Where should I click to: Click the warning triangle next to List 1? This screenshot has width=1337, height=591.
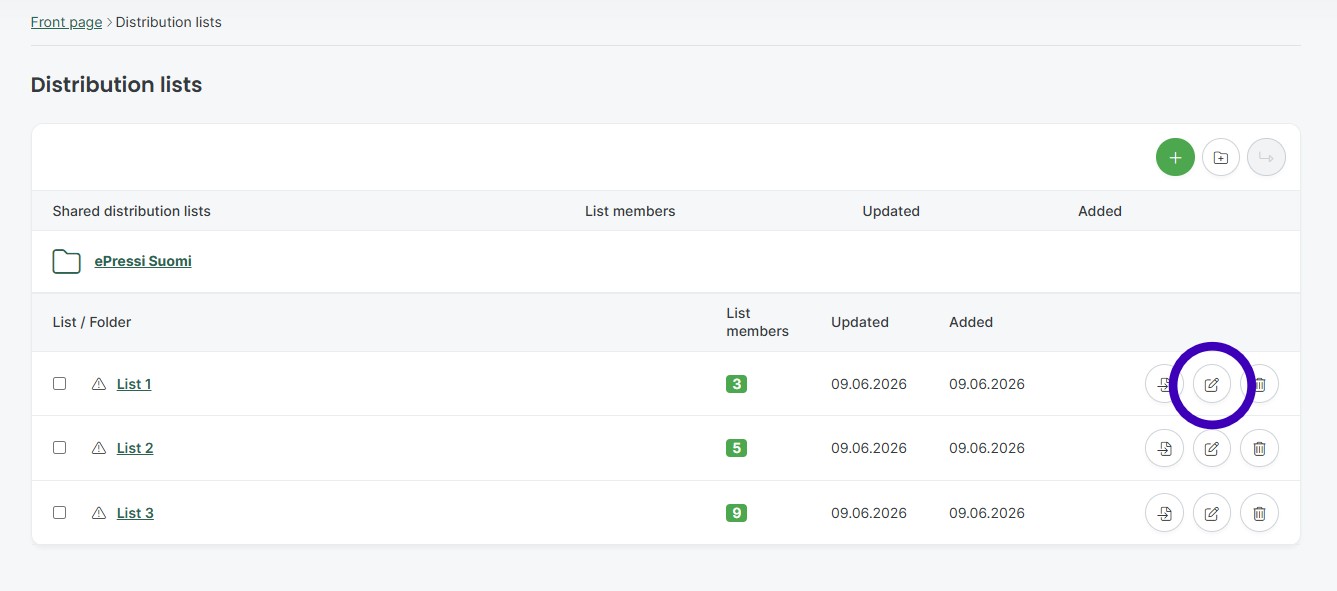99,384
